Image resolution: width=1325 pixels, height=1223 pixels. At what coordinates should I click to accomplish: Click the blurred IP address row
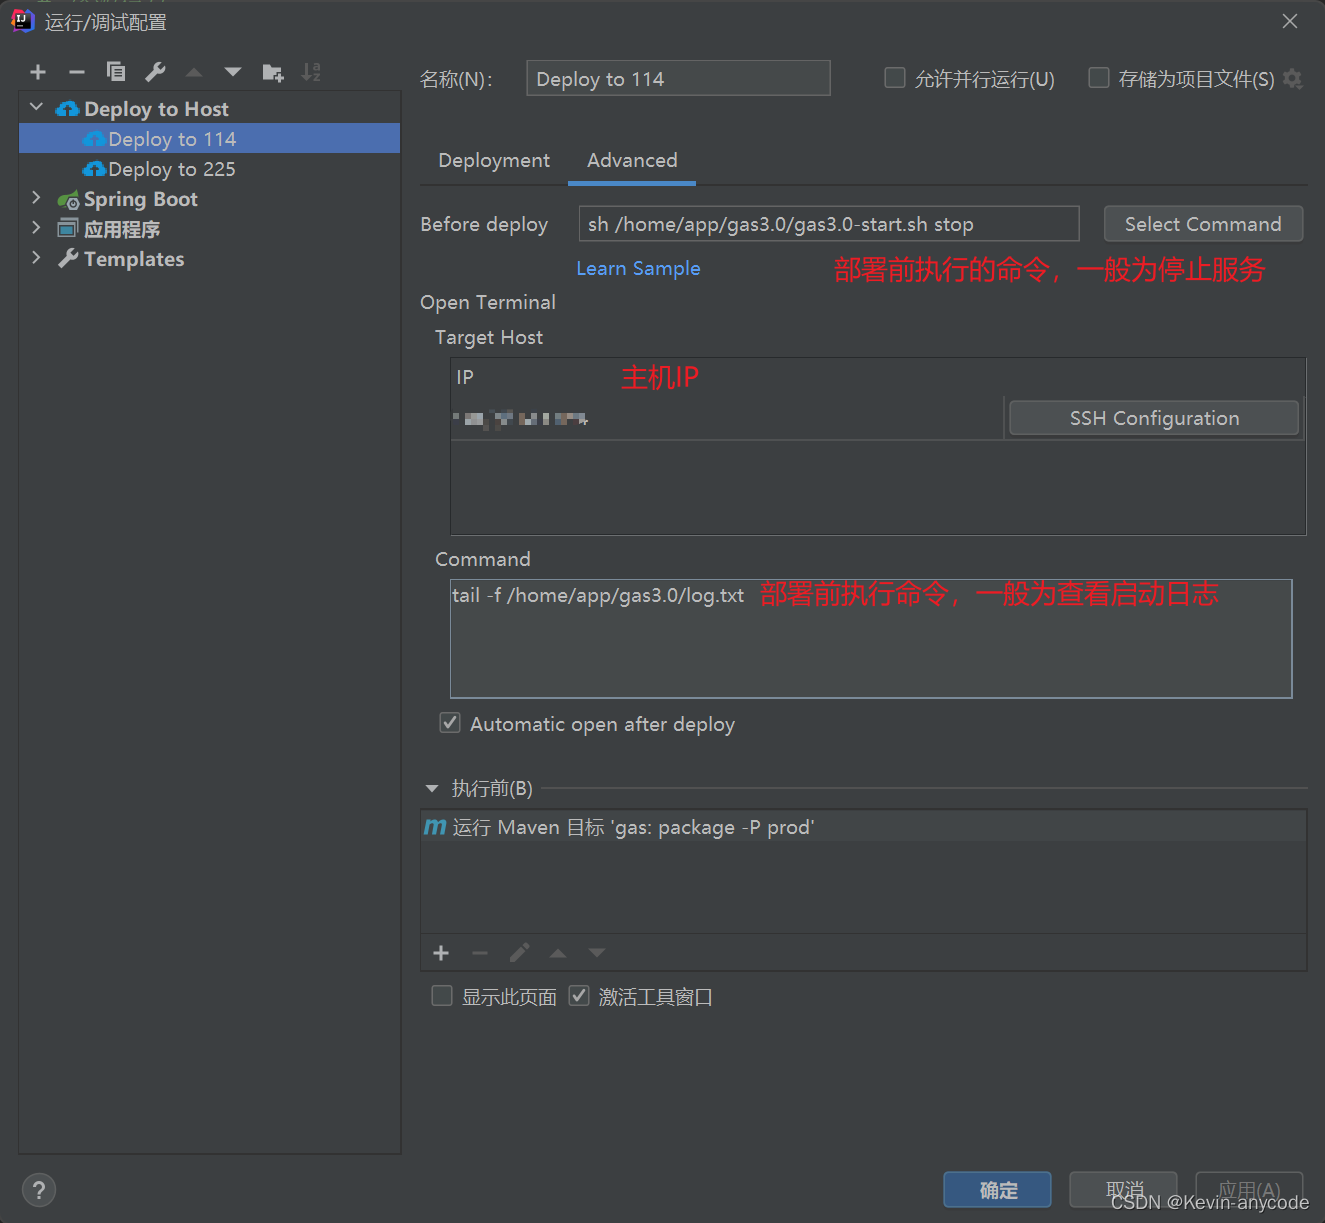pos(727,419)
